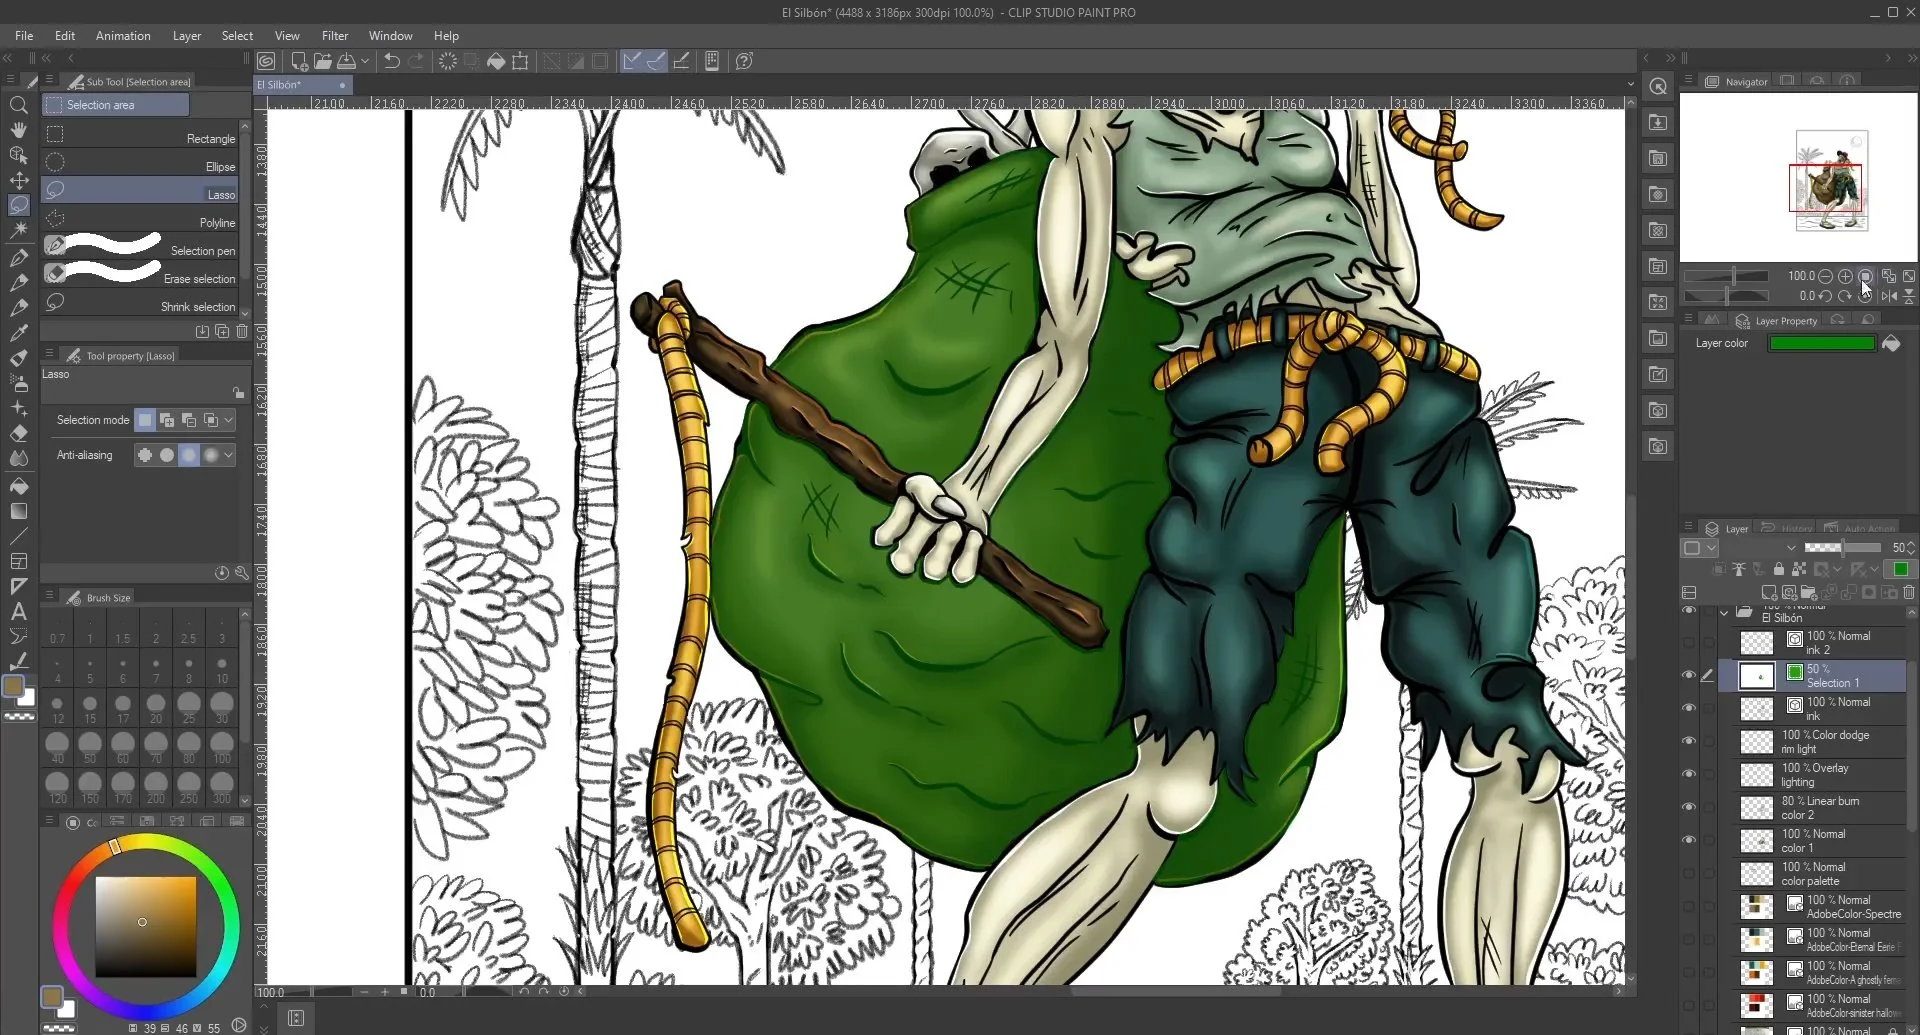Delete sub tool with trash icon
The width and height of the screenshot is (1920, 1035).
point(241,331)
